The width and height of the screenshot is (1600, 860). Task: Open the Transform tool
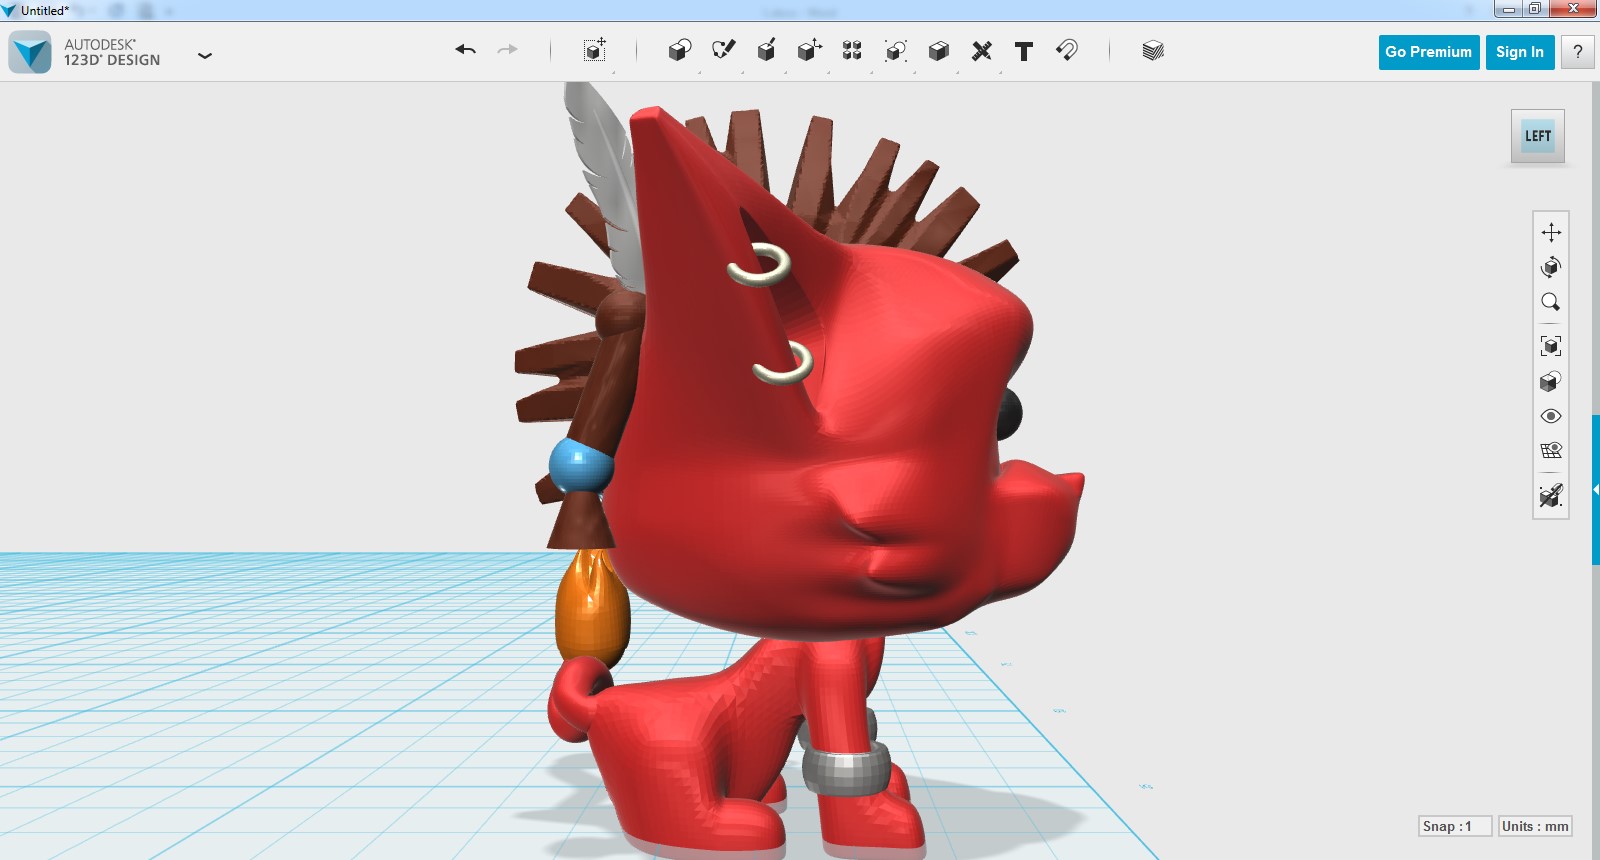(x=595, y=50)
